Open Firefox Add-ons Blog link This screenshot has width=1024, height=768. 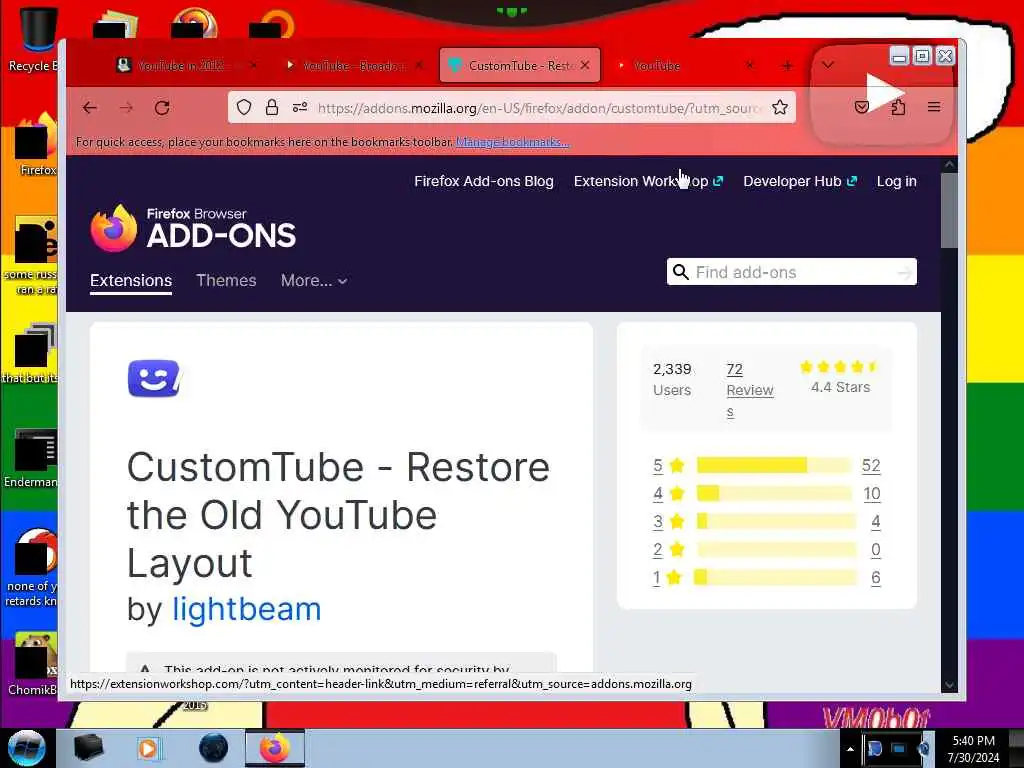pos(484,182)
